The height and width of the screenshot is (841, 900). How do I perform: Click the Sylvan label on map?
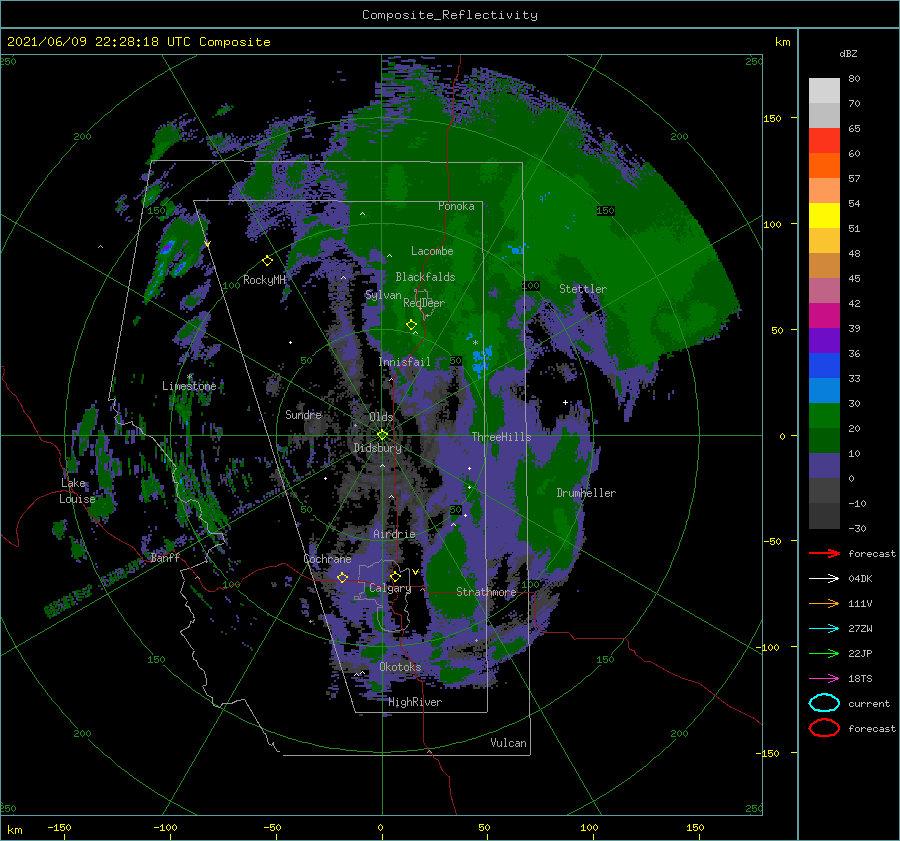pyautogui.click(x=383, y=295)
